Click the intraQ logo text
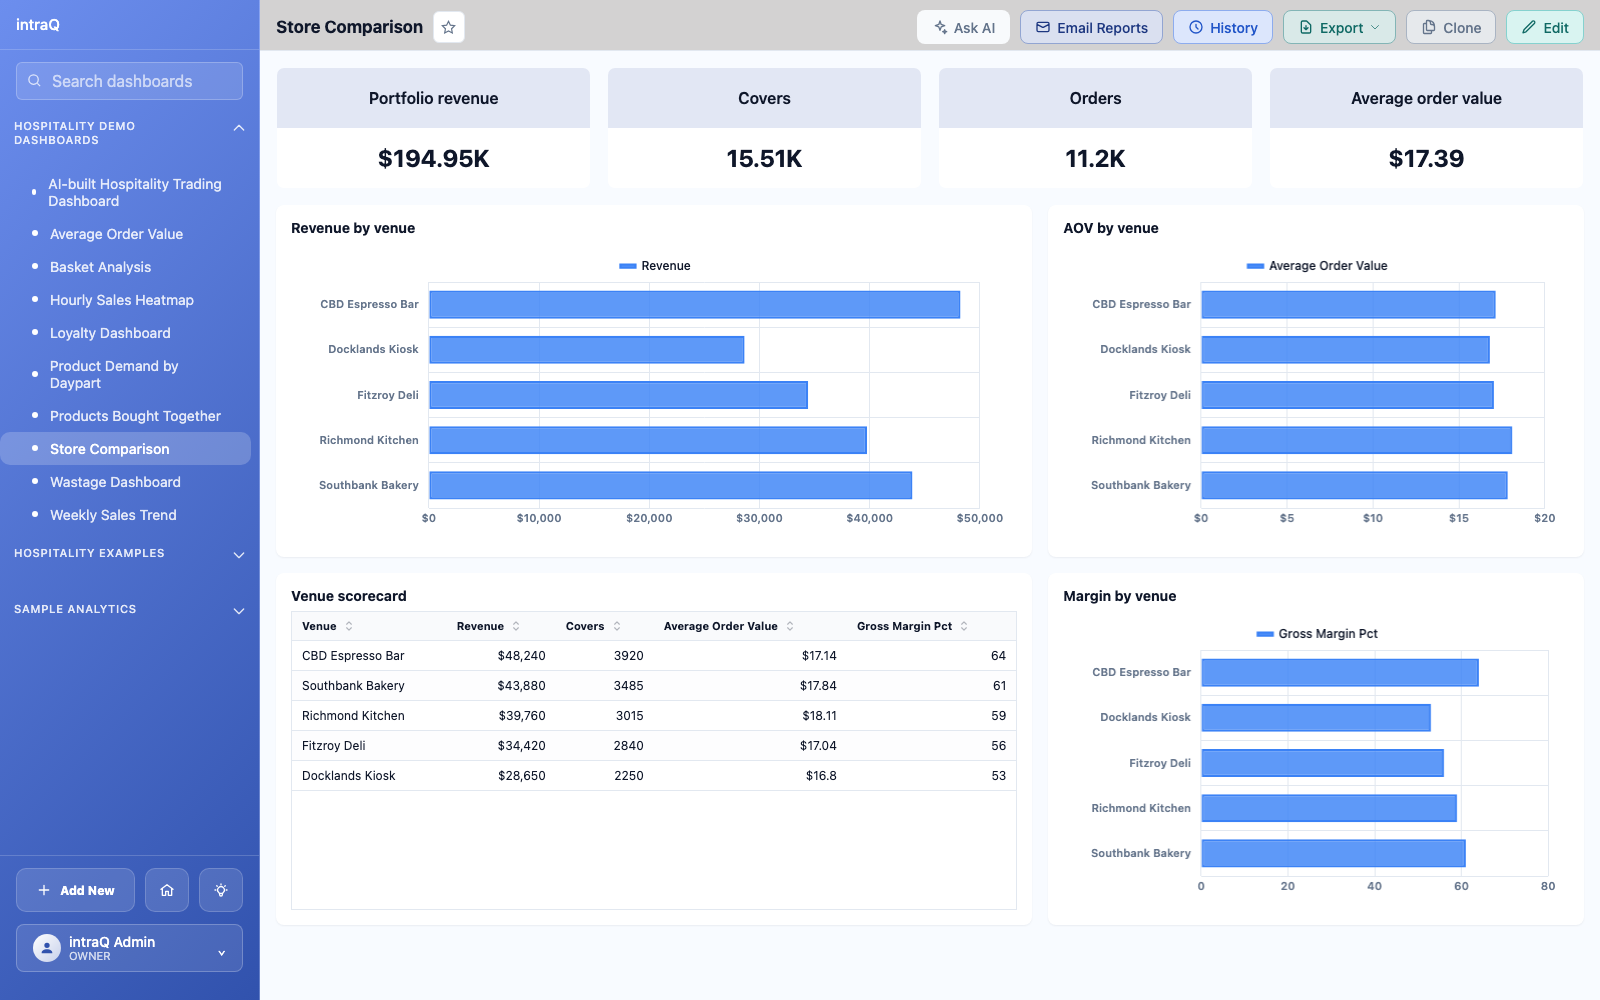The height and width of the screenshot is (1000, 1600). (38, 25)
